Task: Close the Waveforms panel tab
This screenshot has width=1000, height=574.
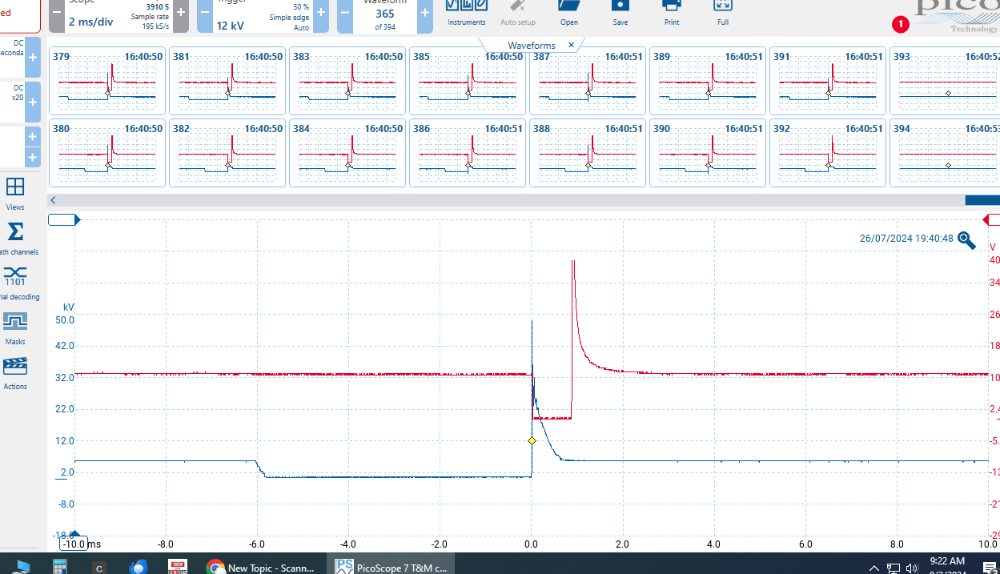Action: 571,45
